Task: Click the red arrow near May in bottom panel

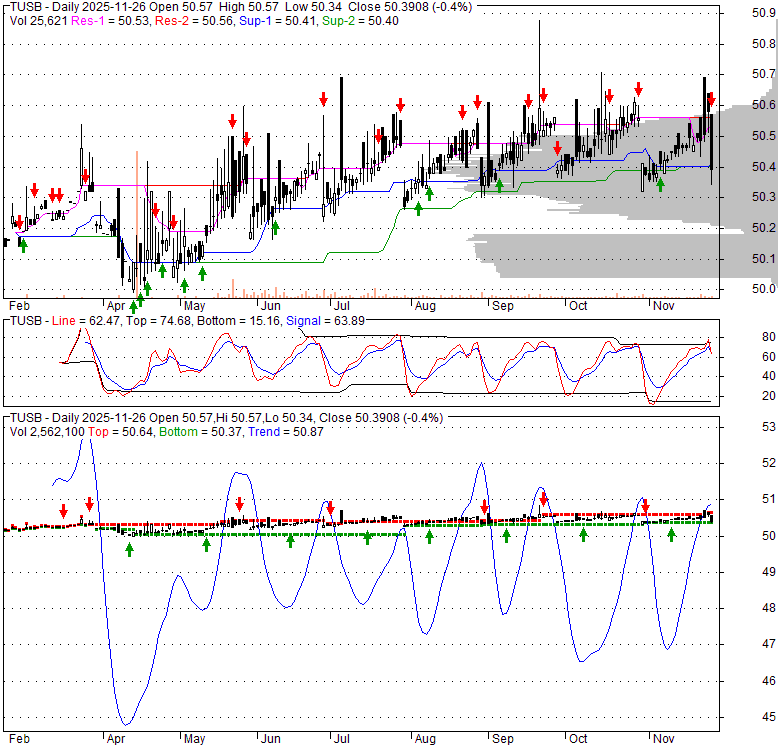Action: click(239, 503)
